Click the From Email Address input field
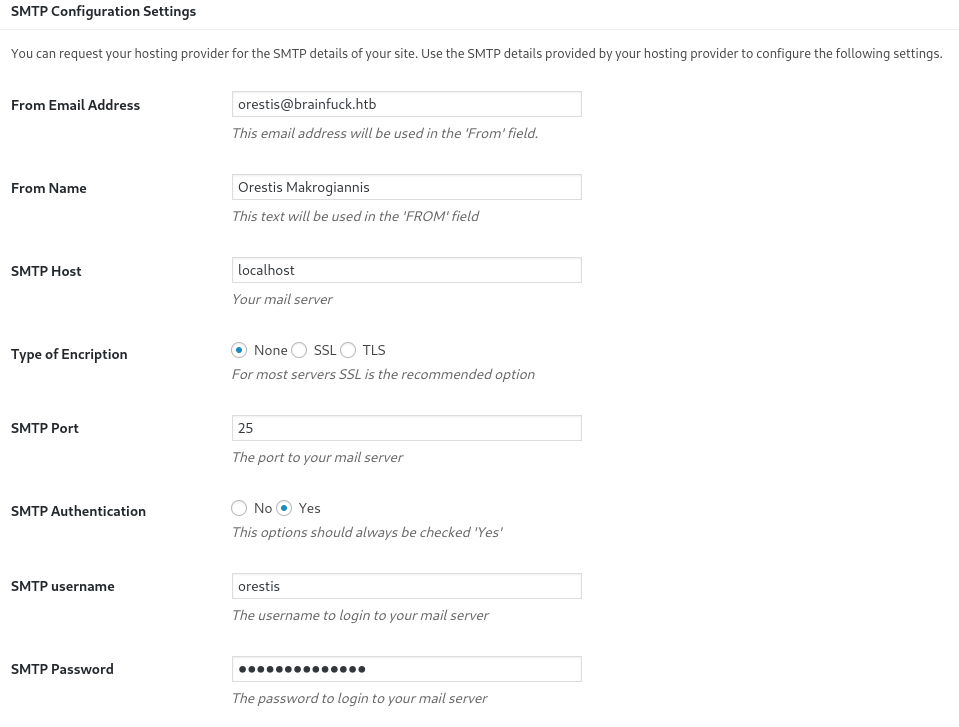 [x=407, y=104]
